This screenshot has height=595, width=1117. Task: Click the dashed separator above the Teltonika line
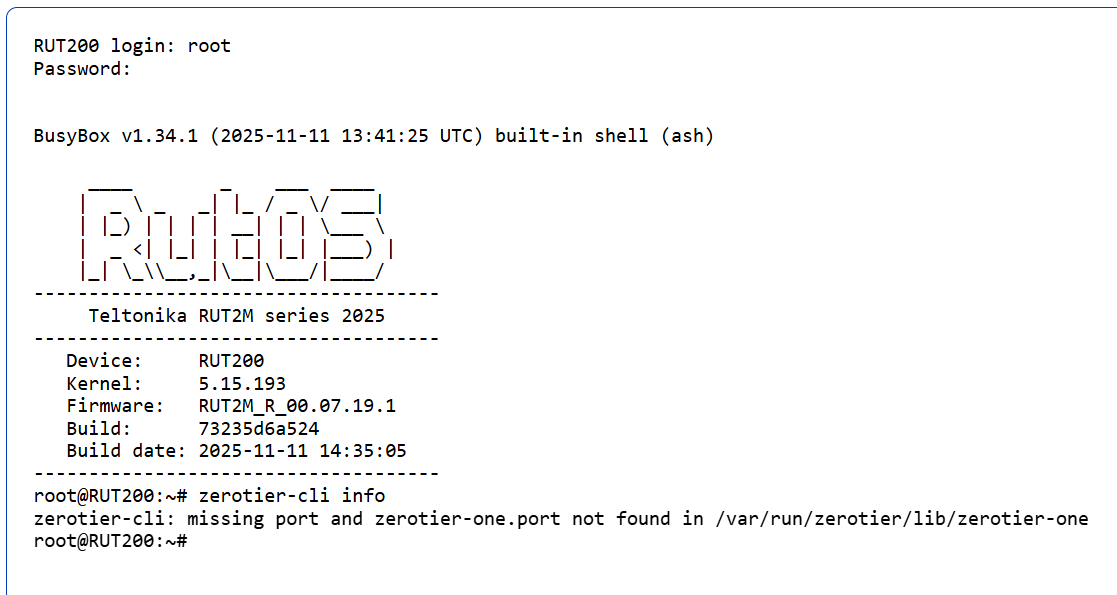pyautogui.click(x=237, y=294)
